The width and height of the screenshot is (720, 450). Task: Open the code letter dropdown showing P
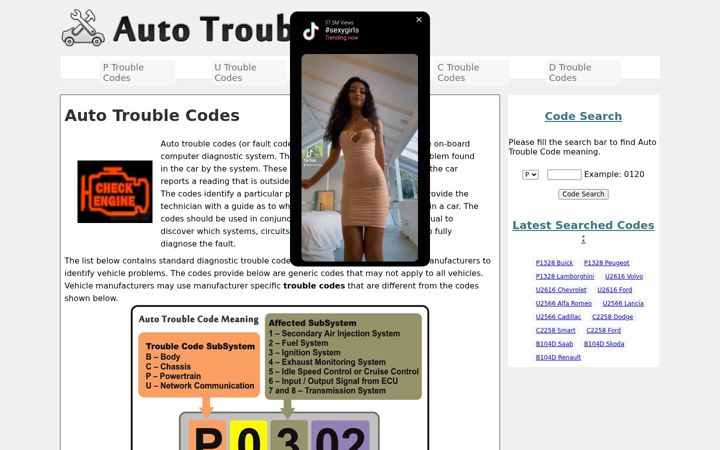[x=530, y=174]
